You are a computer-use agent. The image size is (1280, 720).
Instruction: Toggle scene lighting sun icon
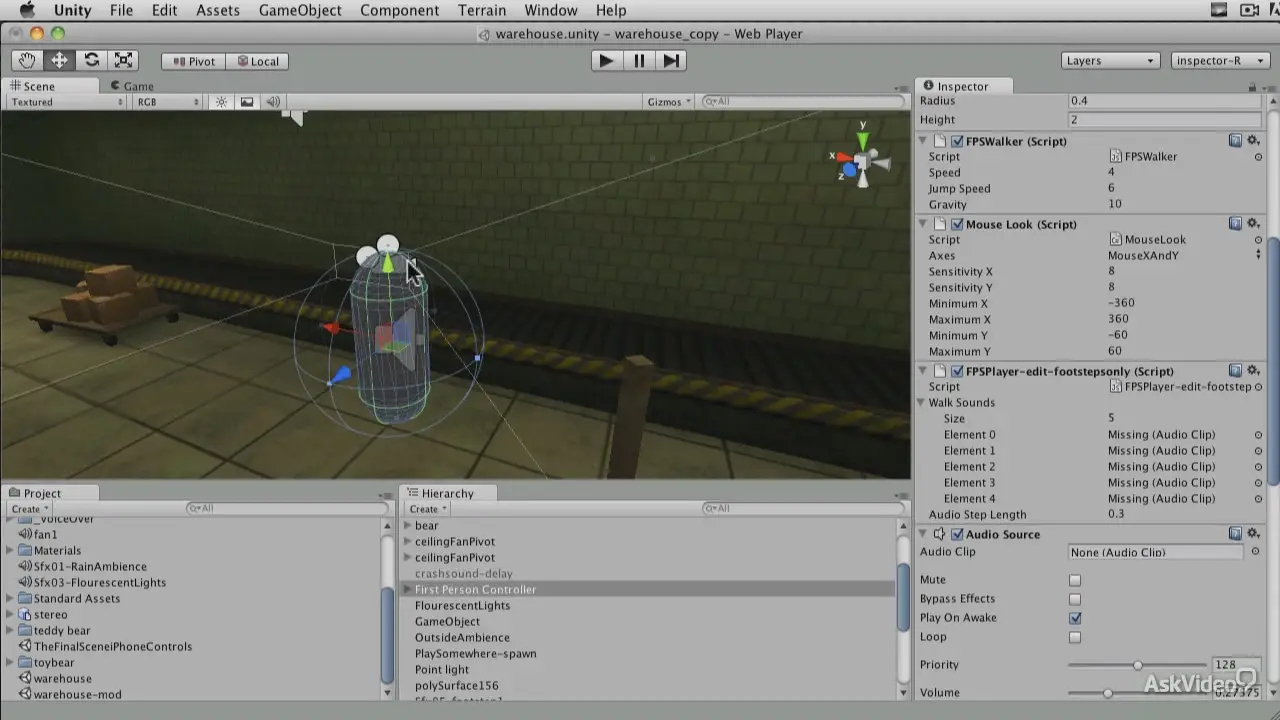point(221,102)
